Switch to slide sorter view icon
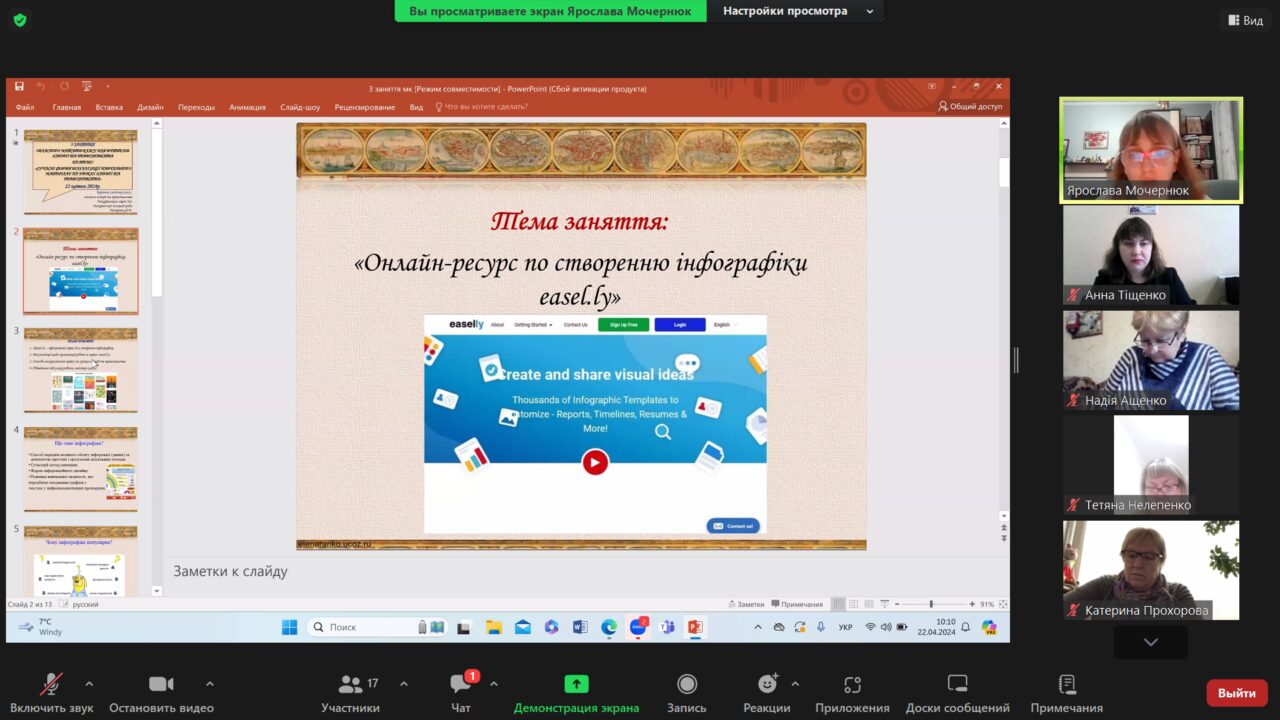The width and height of the screenshot is (1280, 720). pyautogui.click(x=852, y=604)
